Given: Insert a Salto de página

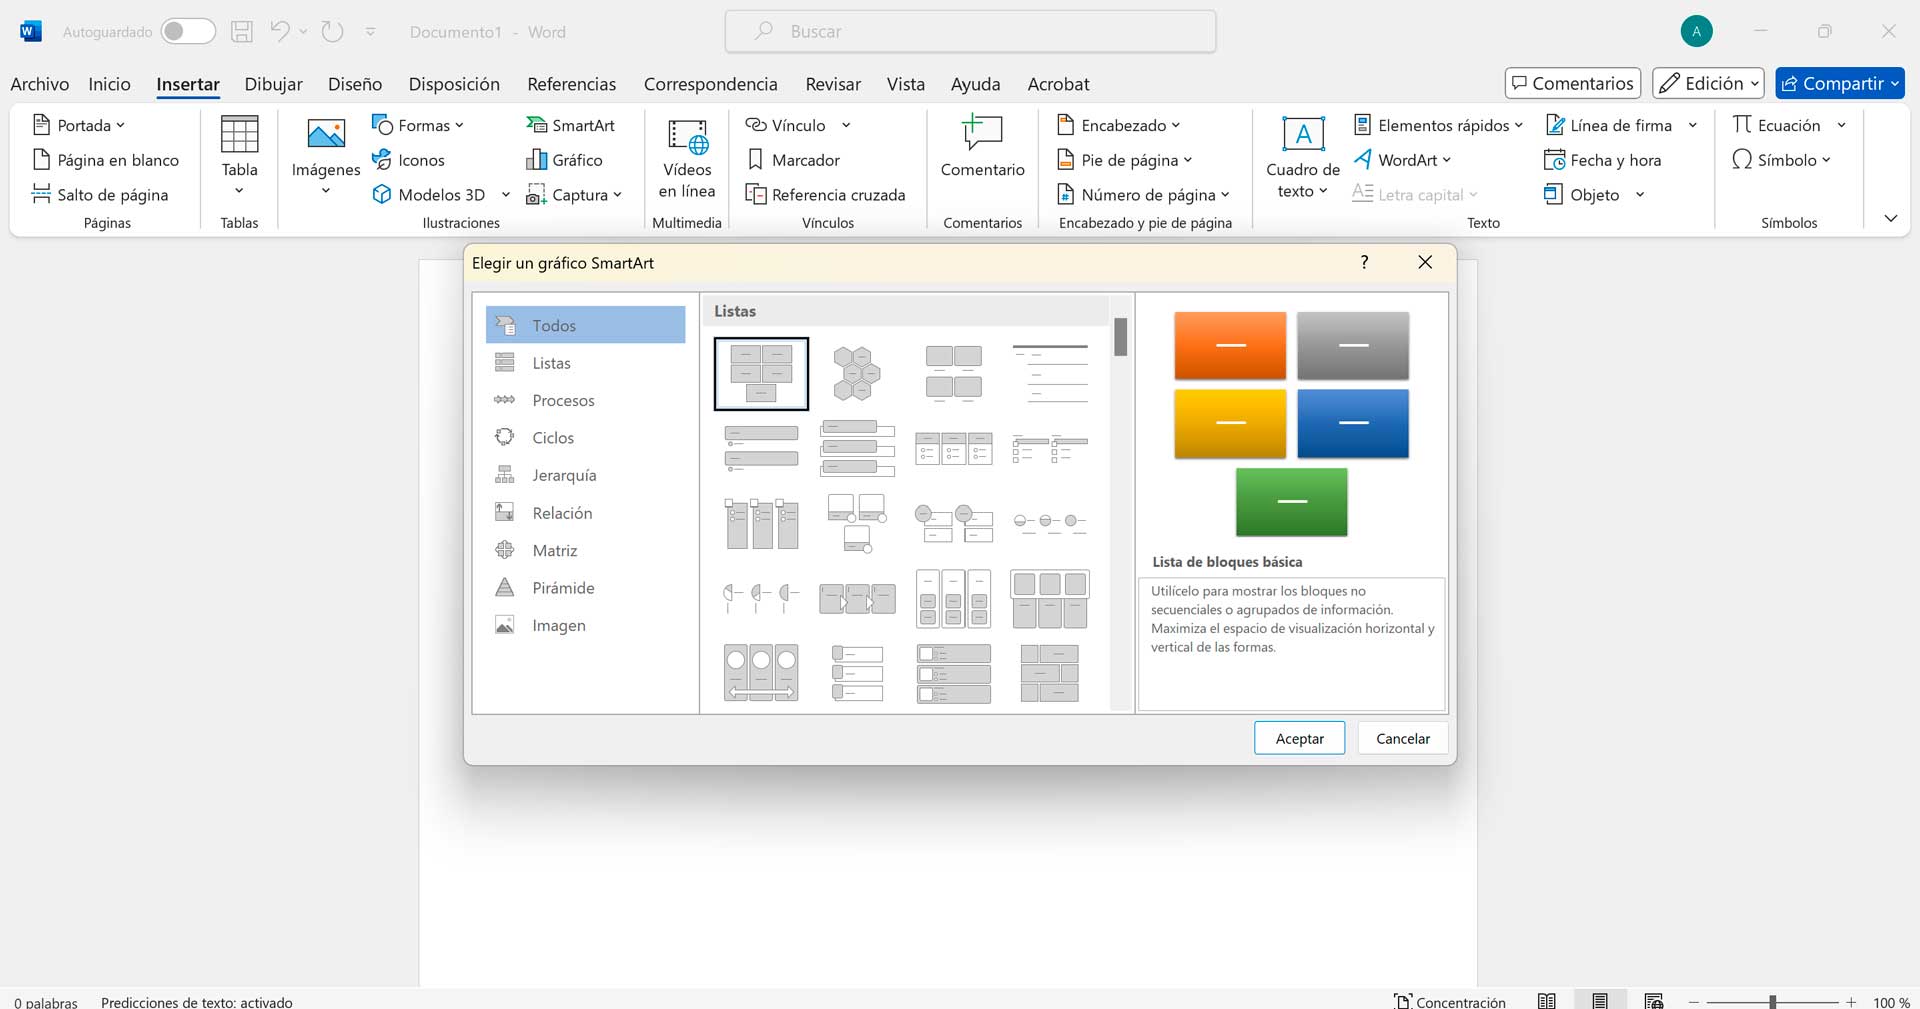Looking at the screenshot, I should click(x=100, y=195).
